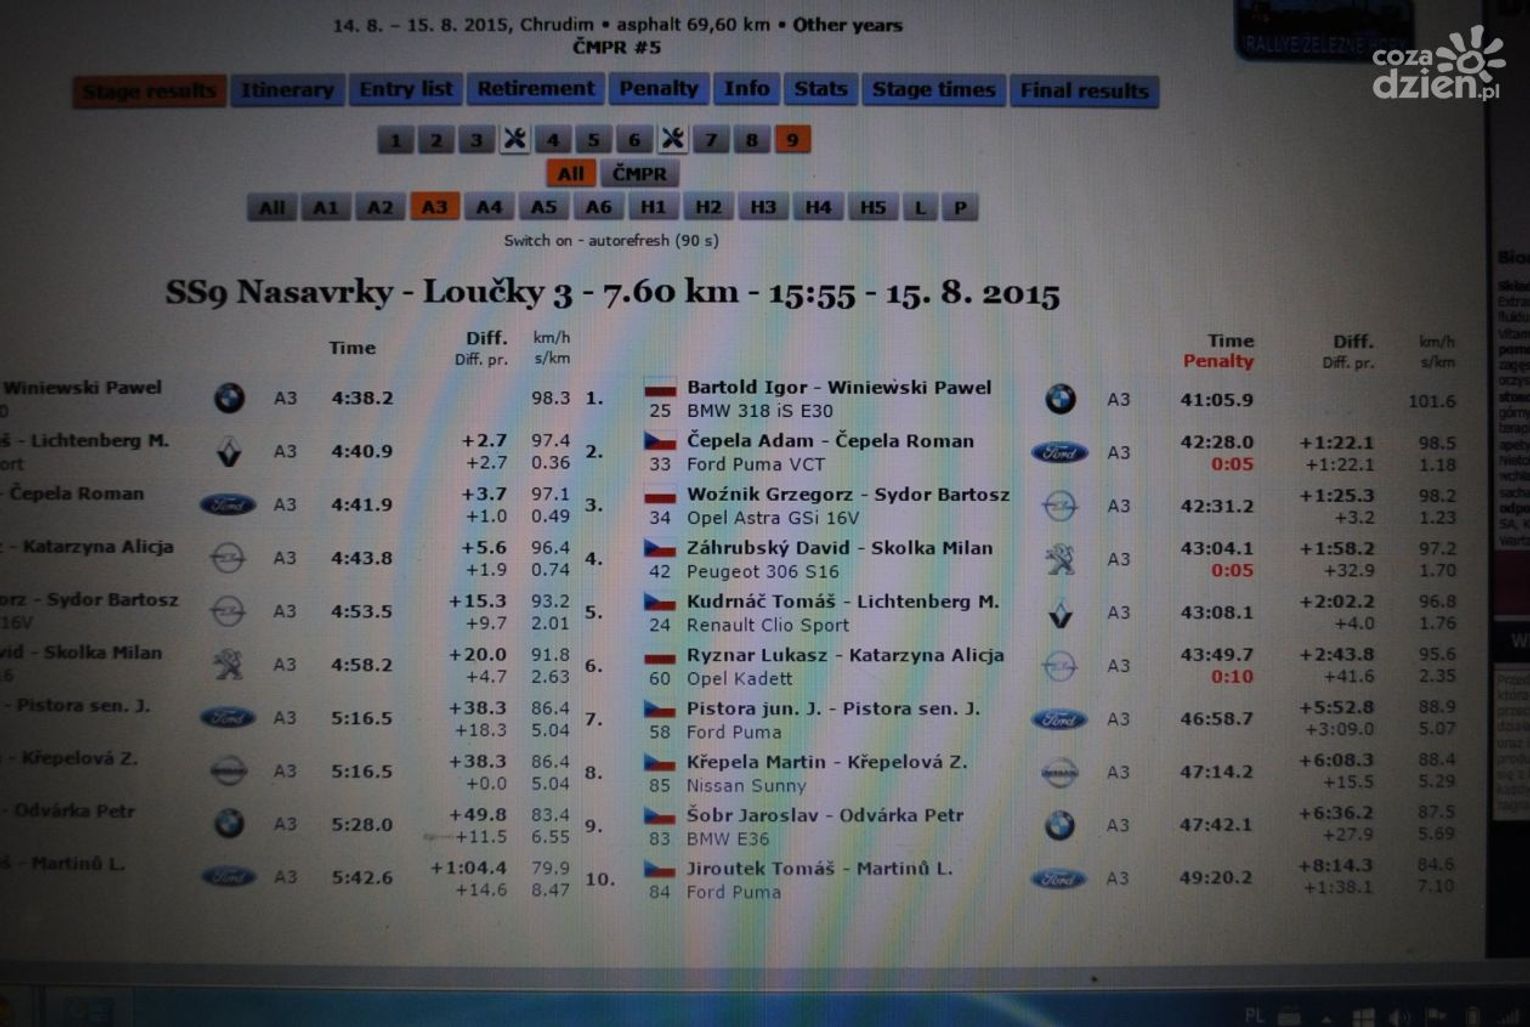Click Jiroutek Tomáš - Martinů L. entry

[x=819, y=869]
